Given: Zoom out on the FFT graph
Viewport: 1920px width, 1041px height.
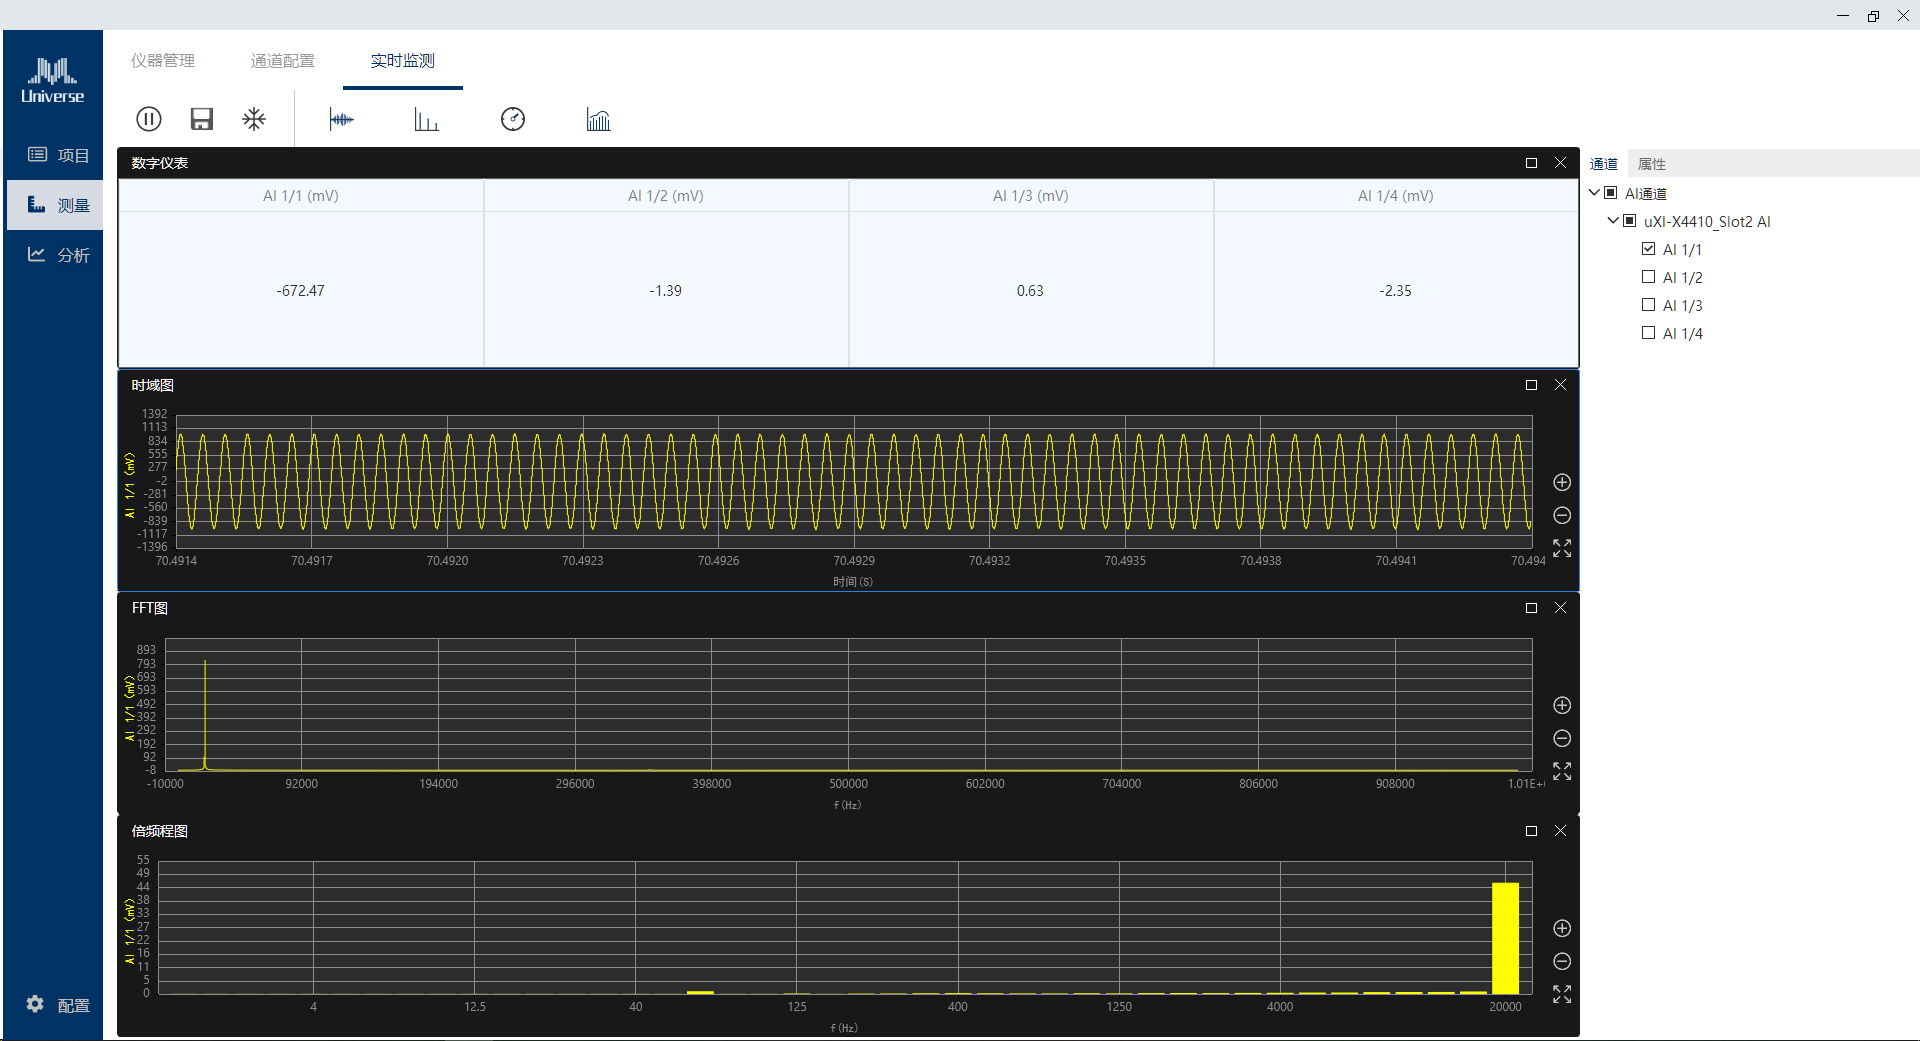Looking at the screenshot, I should point(1562,739).
